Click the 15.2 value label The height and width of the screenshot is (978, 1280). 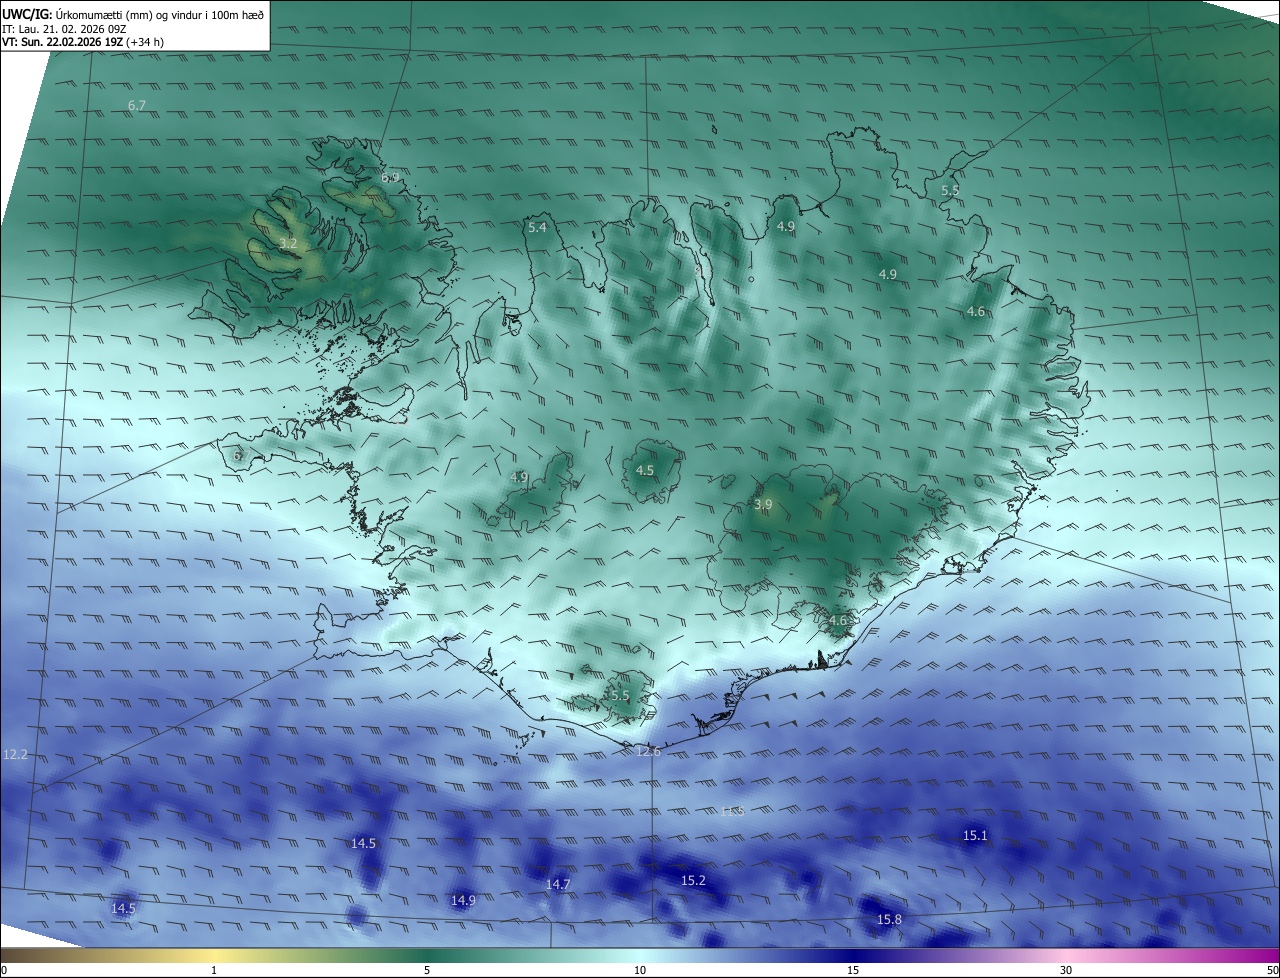693,880
